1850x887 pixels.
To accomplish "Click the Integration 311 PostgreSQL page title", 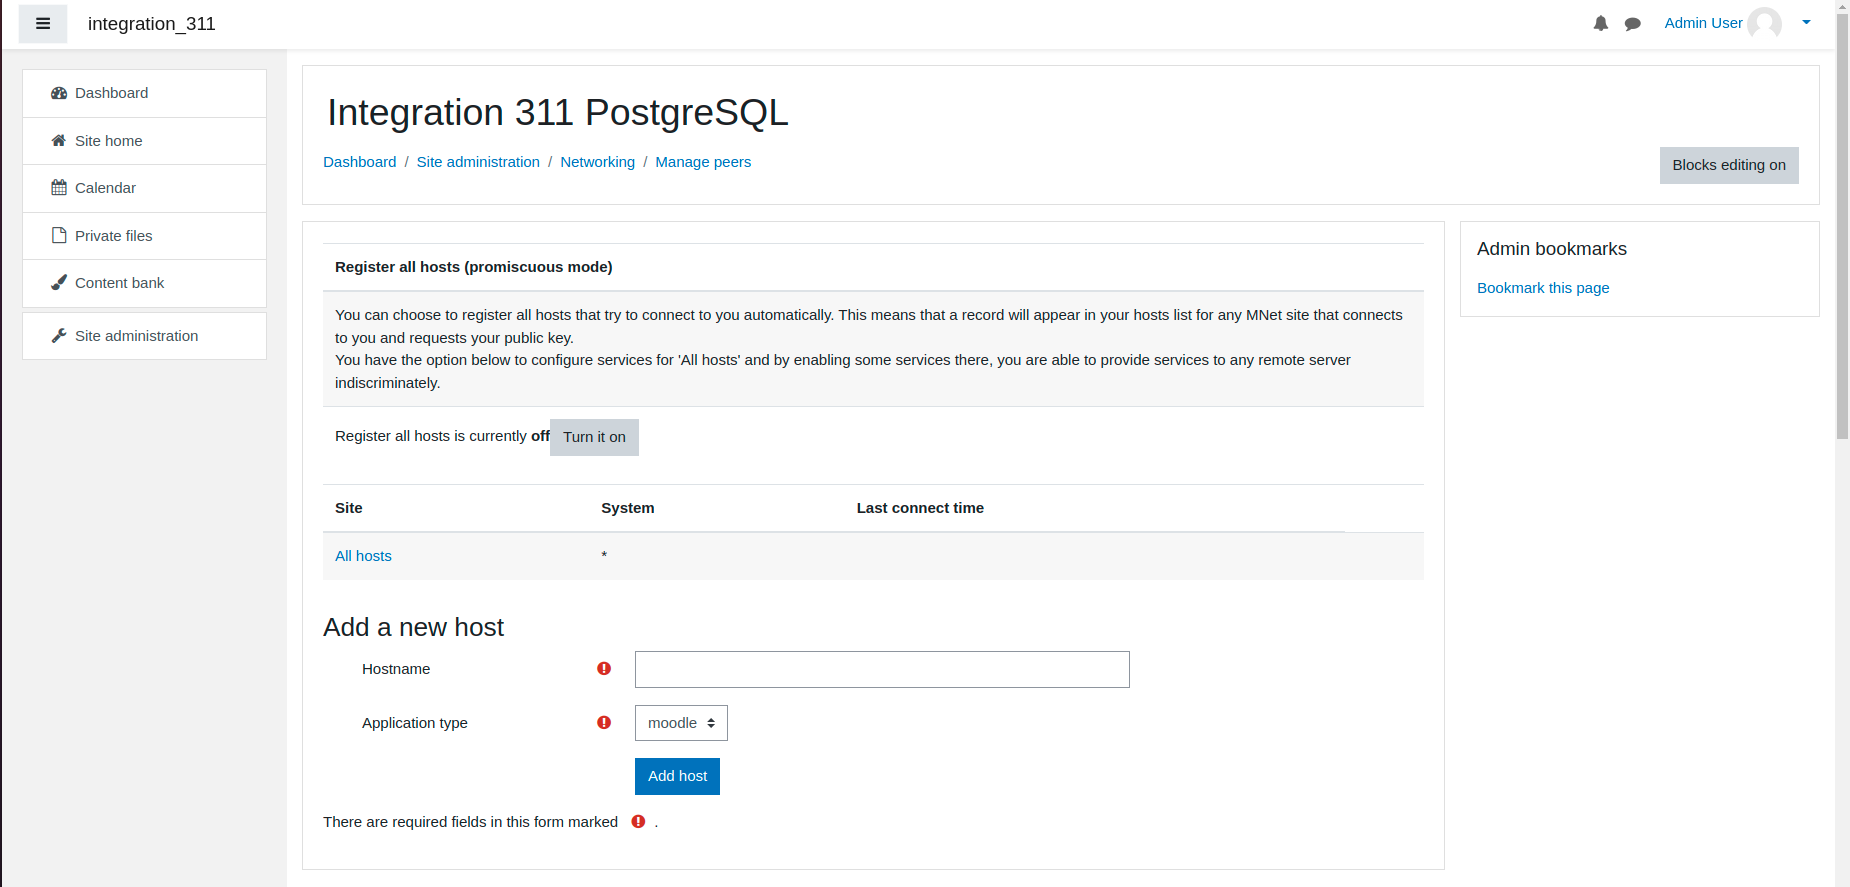I will click(x=558, y=113).
